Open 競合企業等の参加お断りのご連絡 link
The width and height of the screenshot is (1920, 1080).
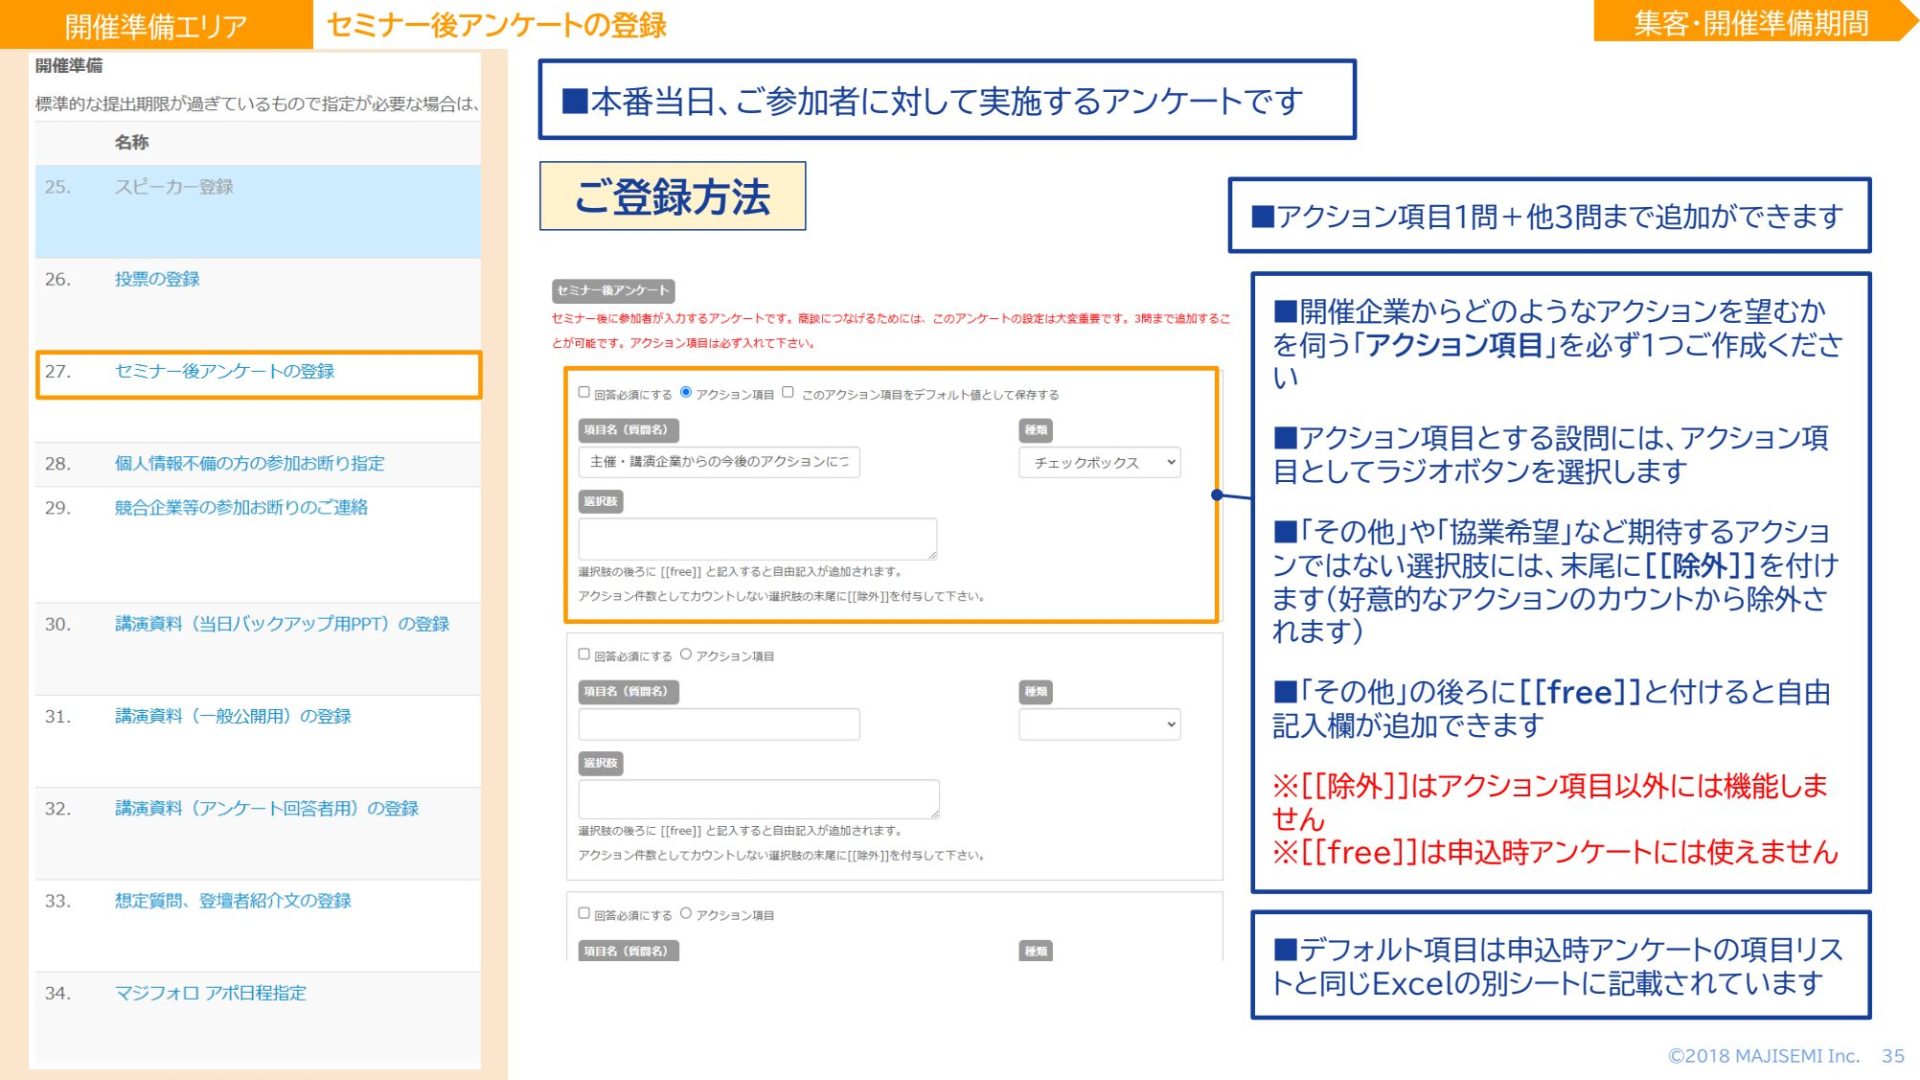pyautogui.click(x=241, y=507)
